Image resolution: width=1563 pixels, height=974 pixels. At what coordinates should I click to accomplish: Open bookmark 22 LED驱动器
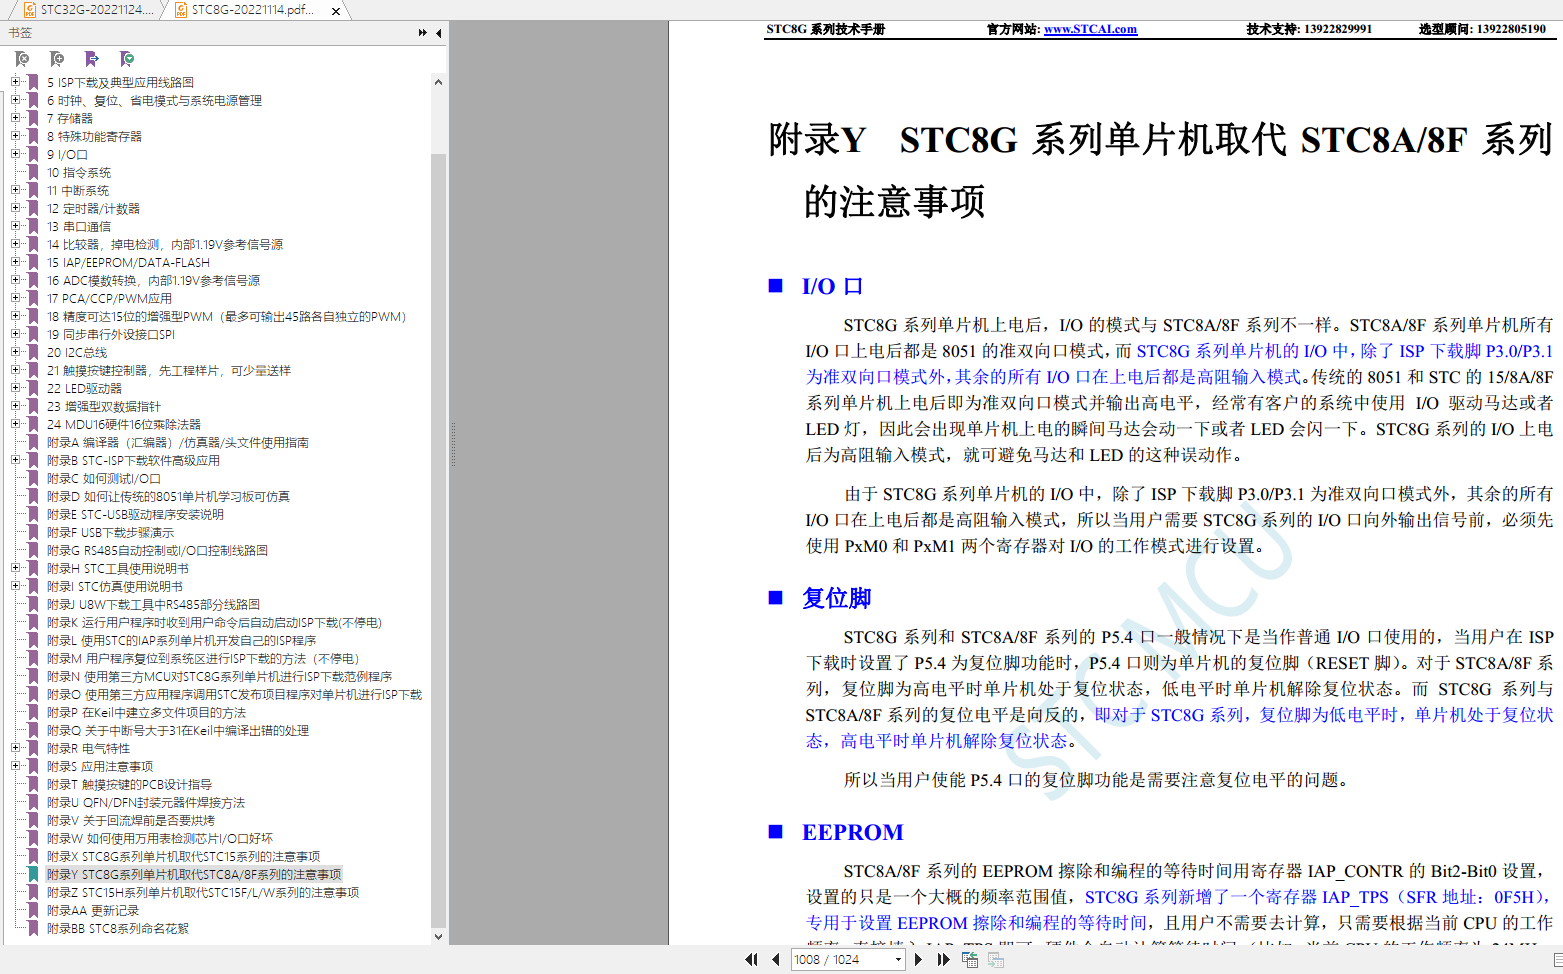[x=84, y=388]
